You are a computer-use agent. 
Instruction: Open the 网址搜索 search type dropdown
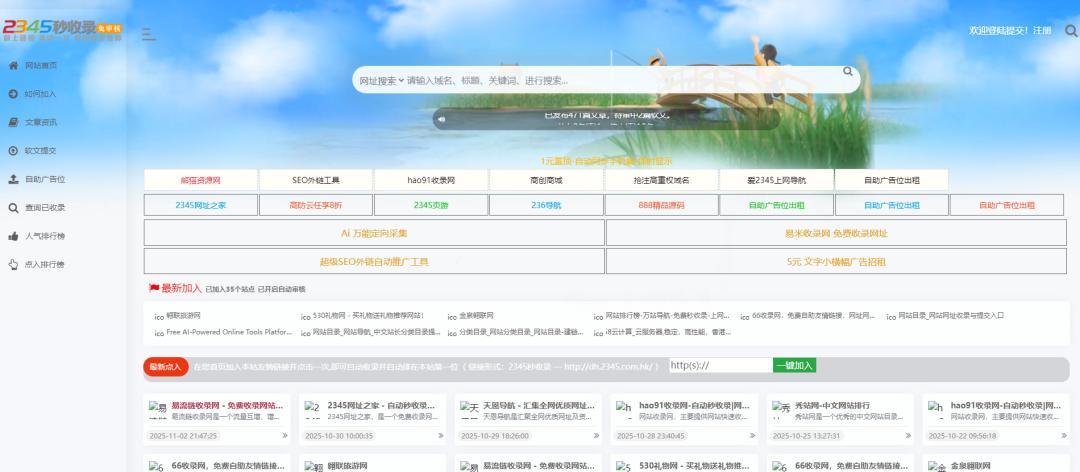382,81
